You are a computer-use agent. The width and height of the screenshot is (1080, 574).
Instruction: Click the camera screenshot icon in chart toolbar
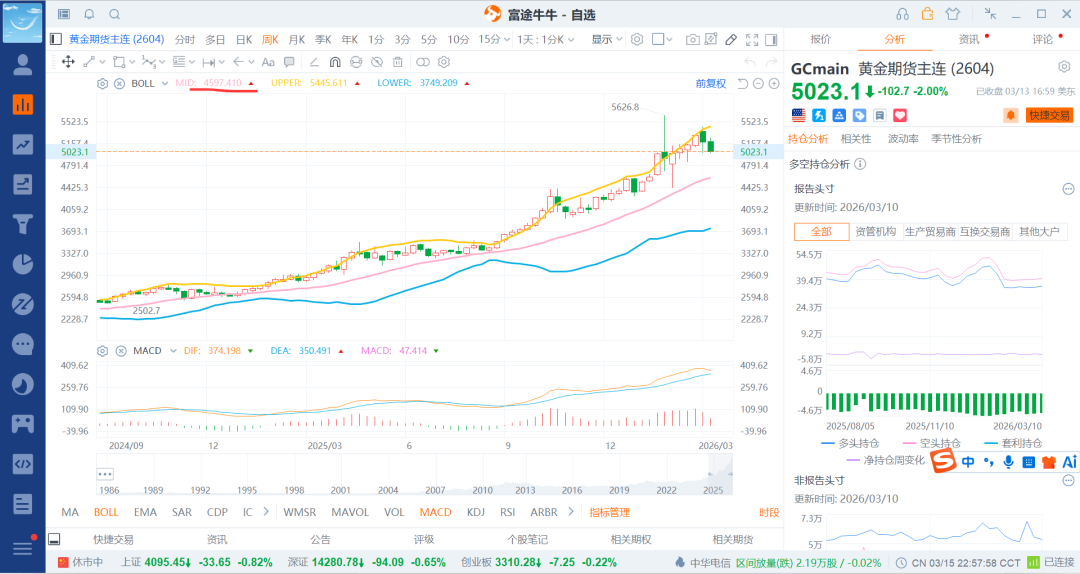point(692,40)
